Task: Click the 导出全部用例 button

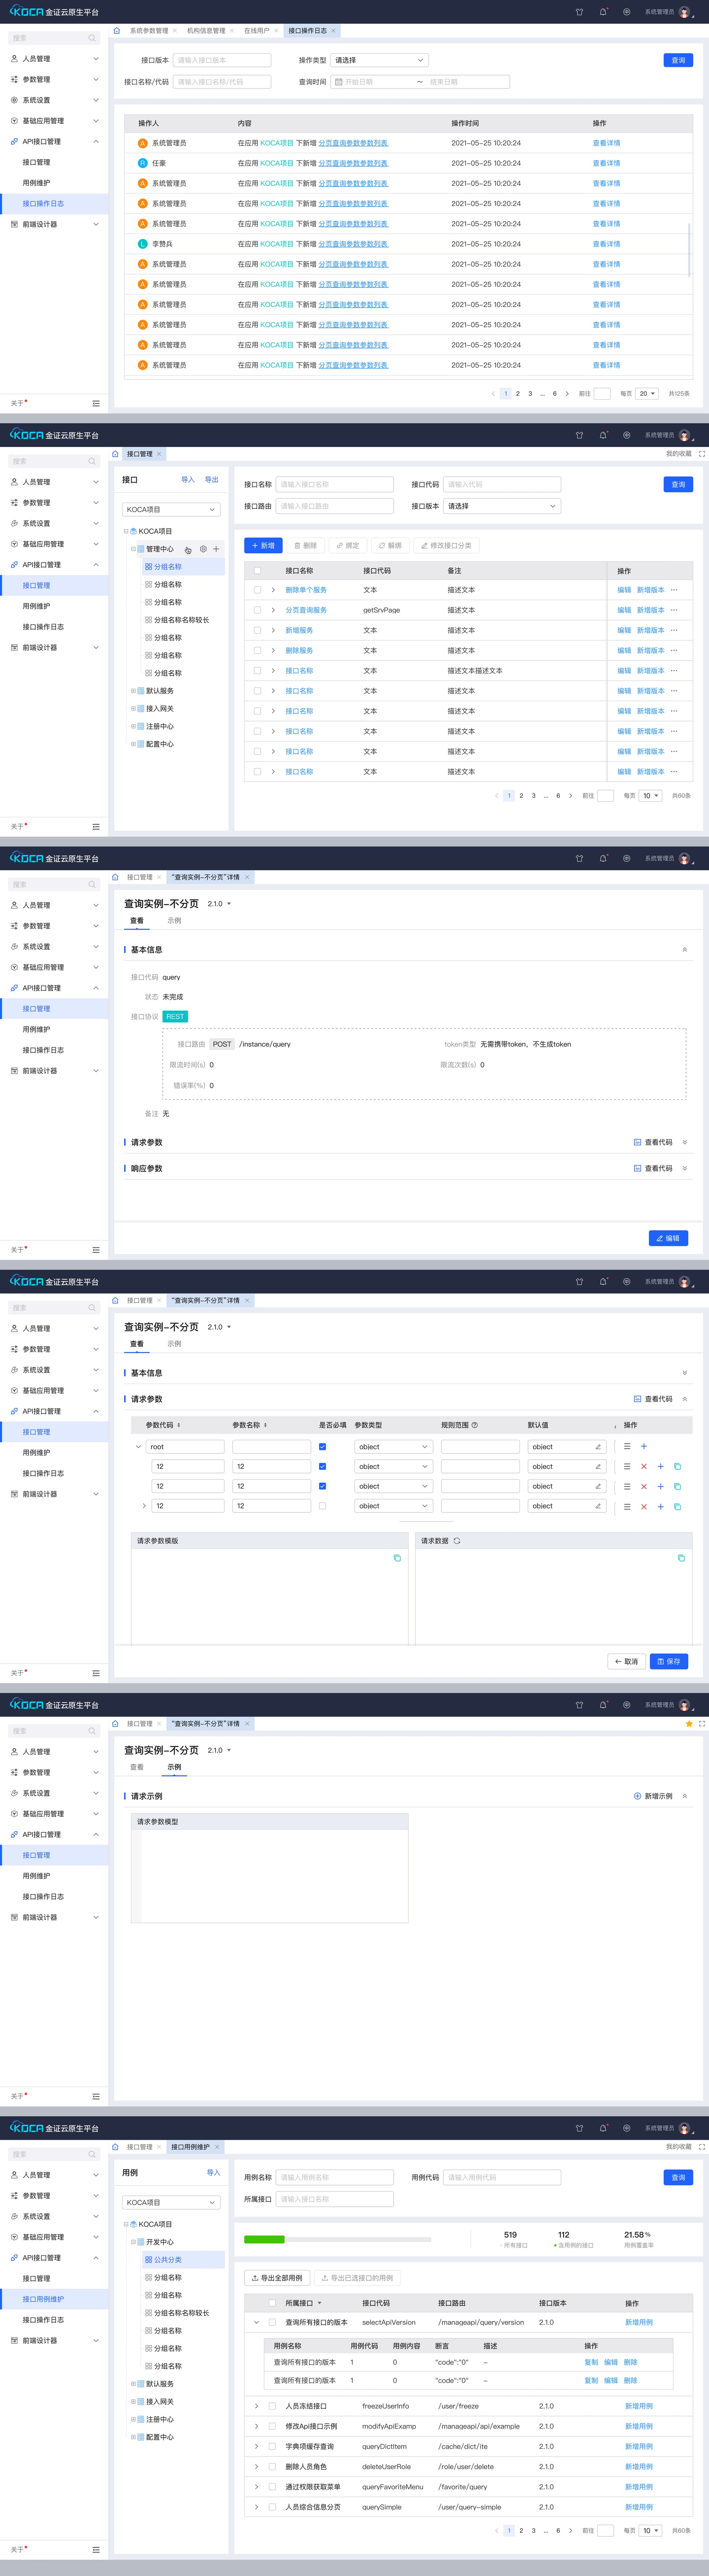Action: point(277,2278)
